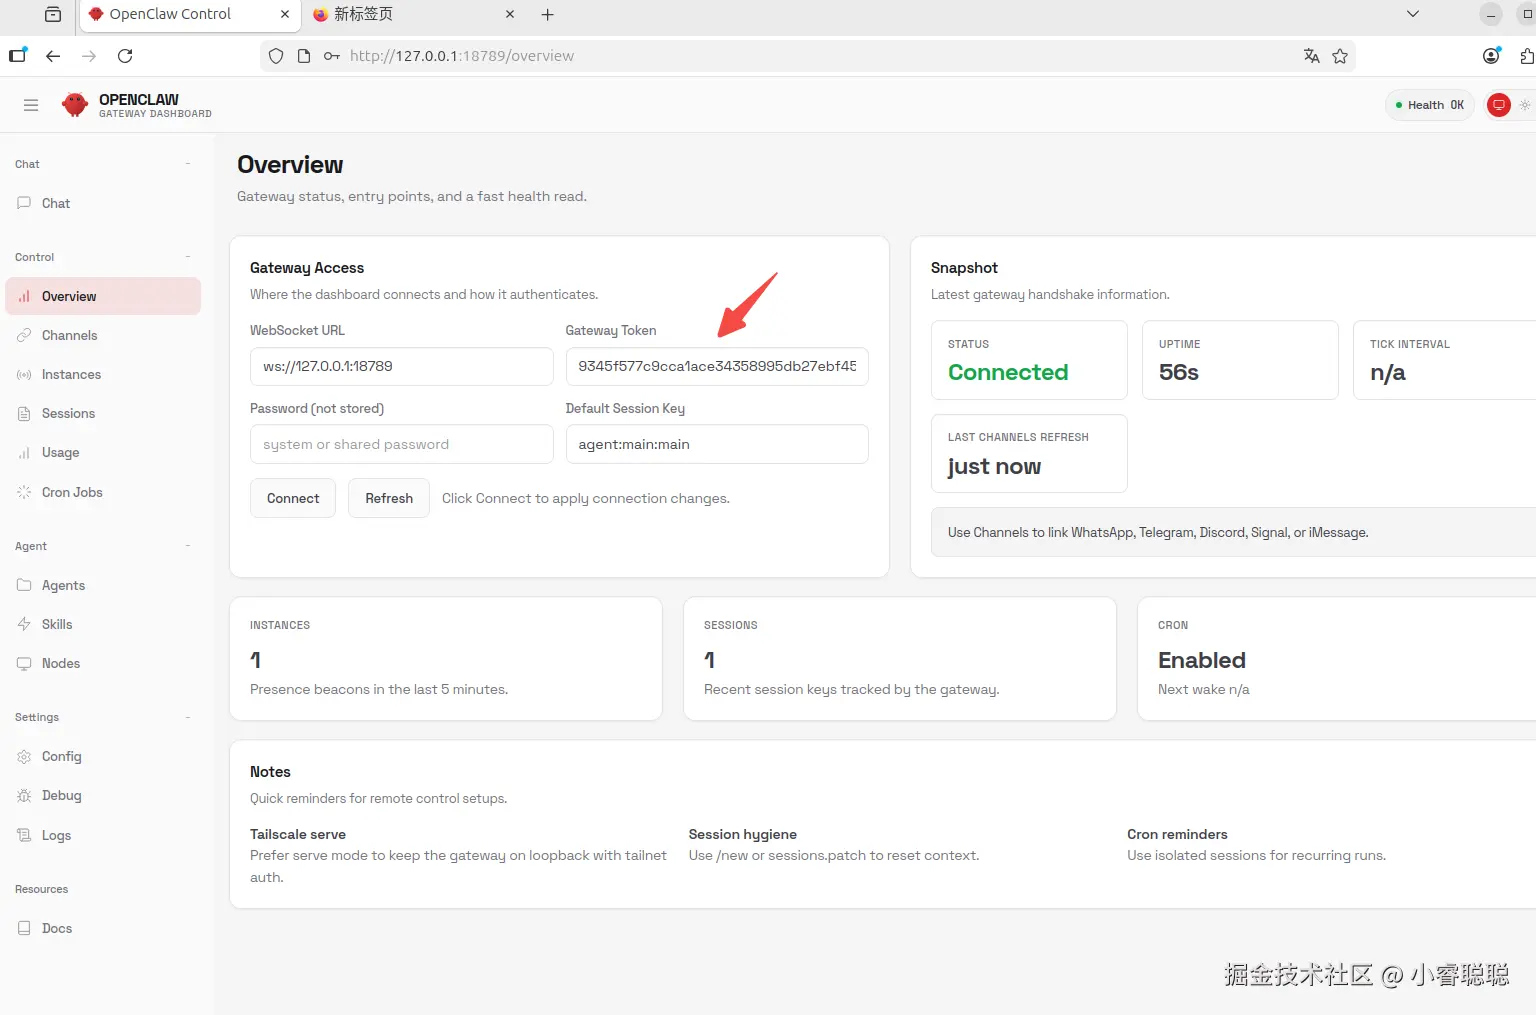Click the Nodes monitor icon

pyautogui.click(x=24, y=663)
